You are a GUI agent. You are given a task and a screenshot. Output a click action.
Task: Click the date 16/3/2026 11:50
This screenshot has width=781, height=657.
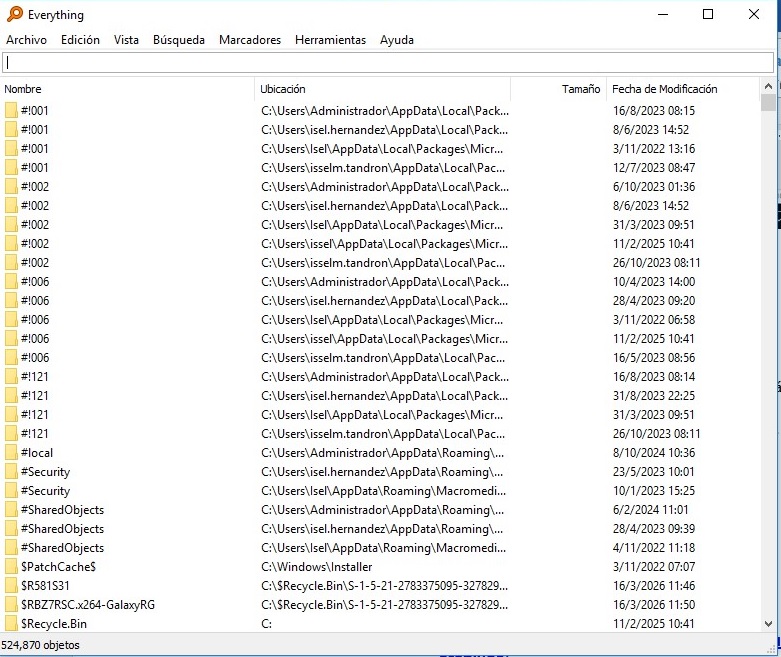tap(654, 604)
